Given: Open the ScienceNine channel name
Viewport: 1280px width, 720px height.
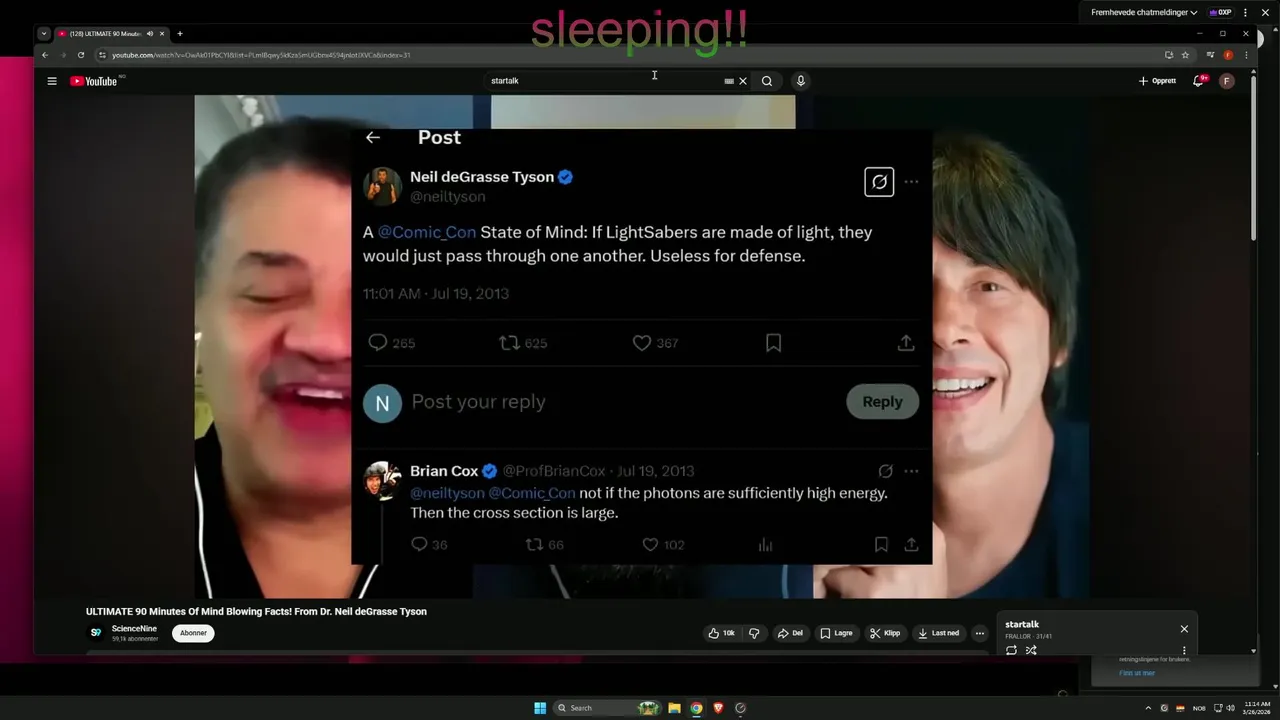Looking at the screenshot, I should coord(134,629).
